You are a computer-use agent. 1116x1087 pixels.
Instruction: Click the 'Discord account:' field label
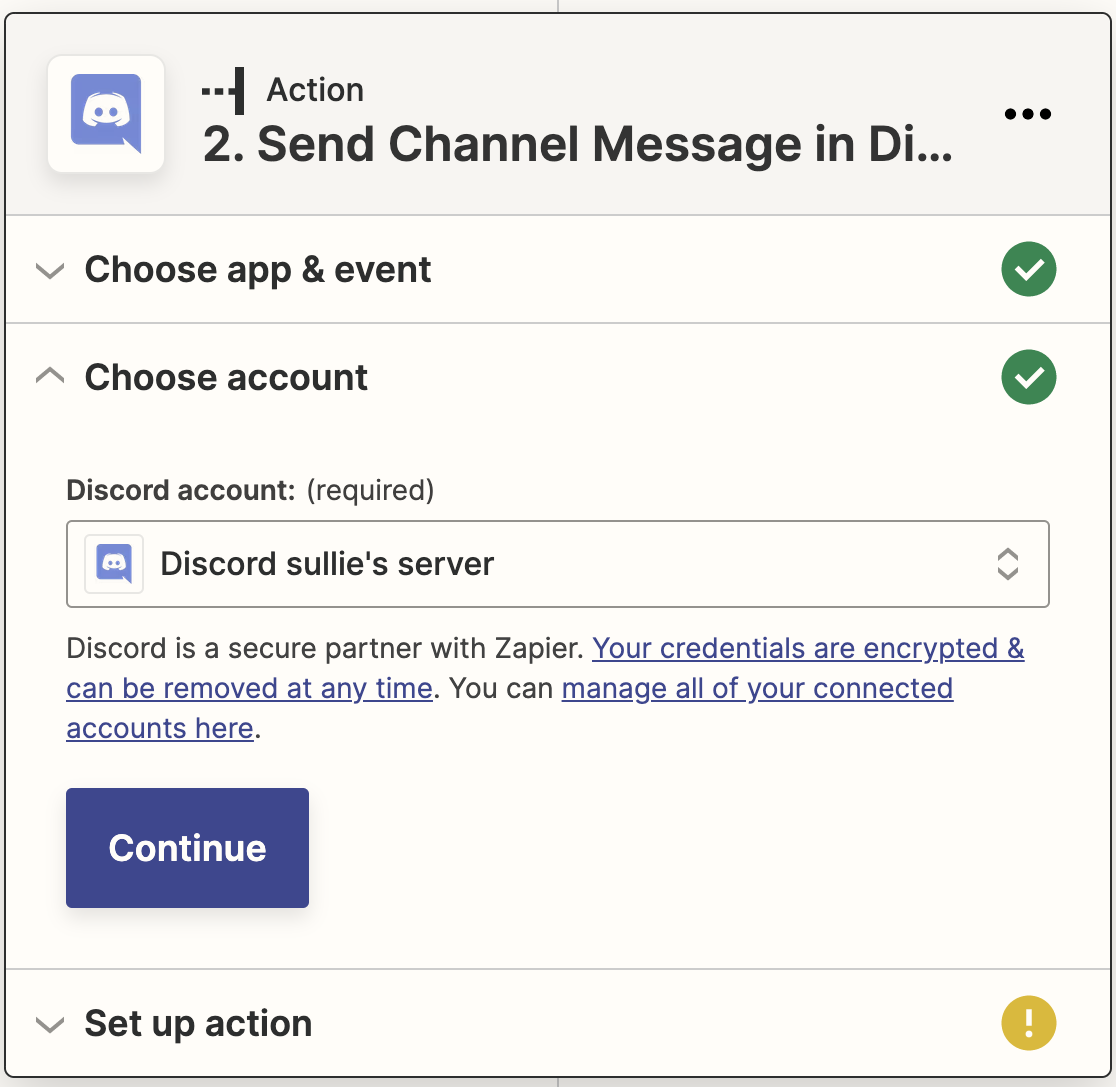[181, 490]
